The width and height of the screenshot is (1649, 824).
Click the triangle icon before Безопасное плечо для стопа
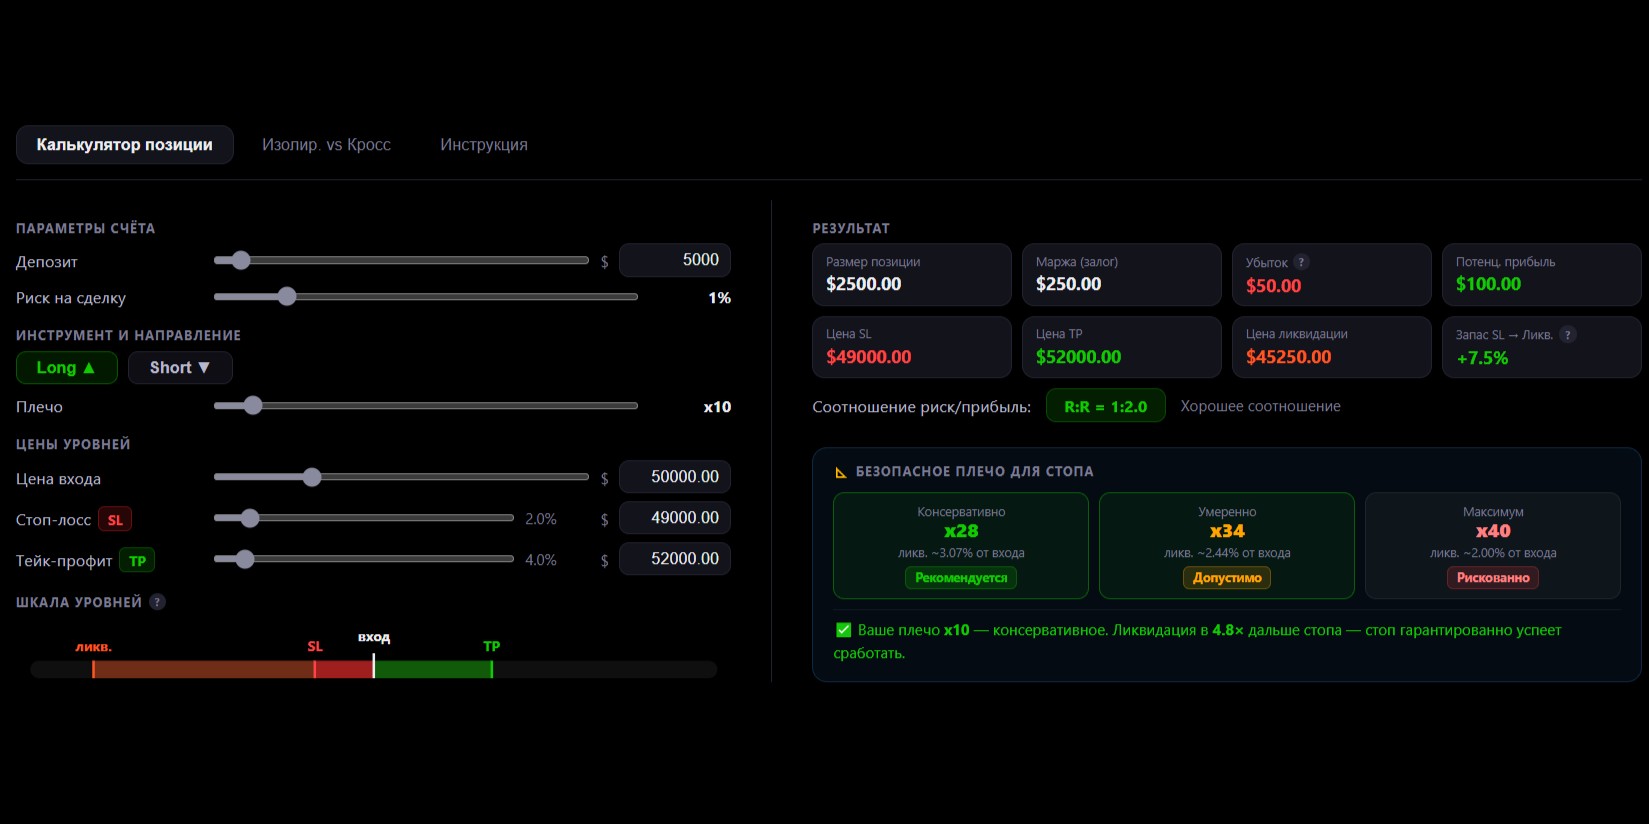click(x=841, y=472)
